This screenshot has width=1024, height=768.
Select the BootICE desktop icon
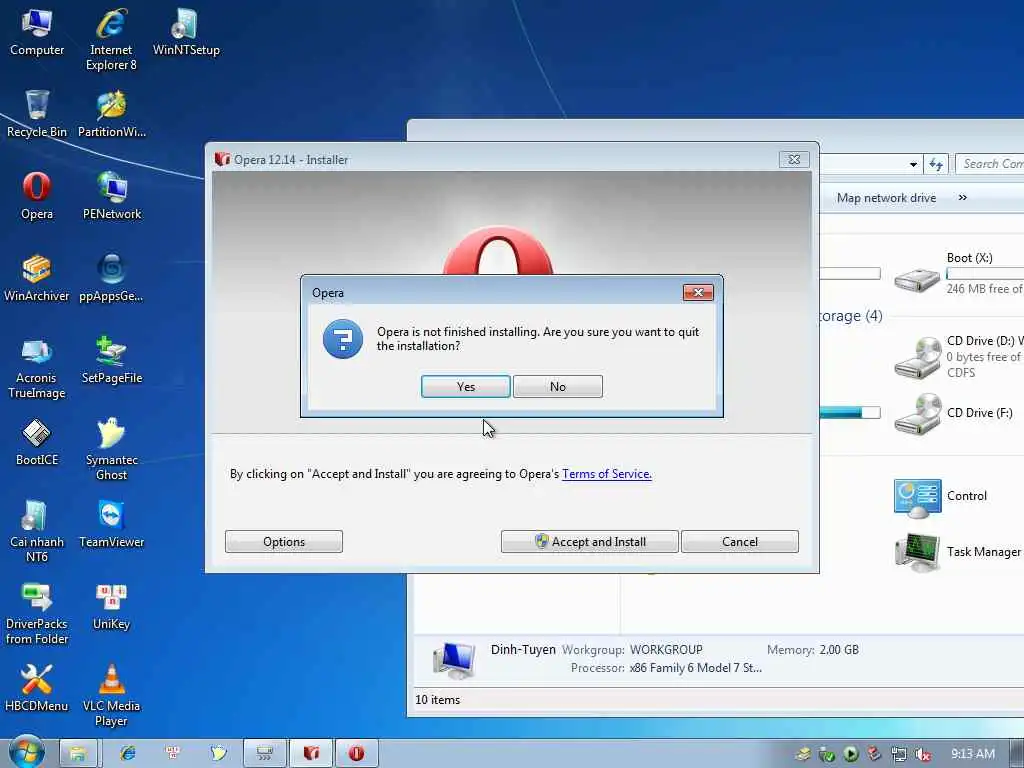(37, 442)
